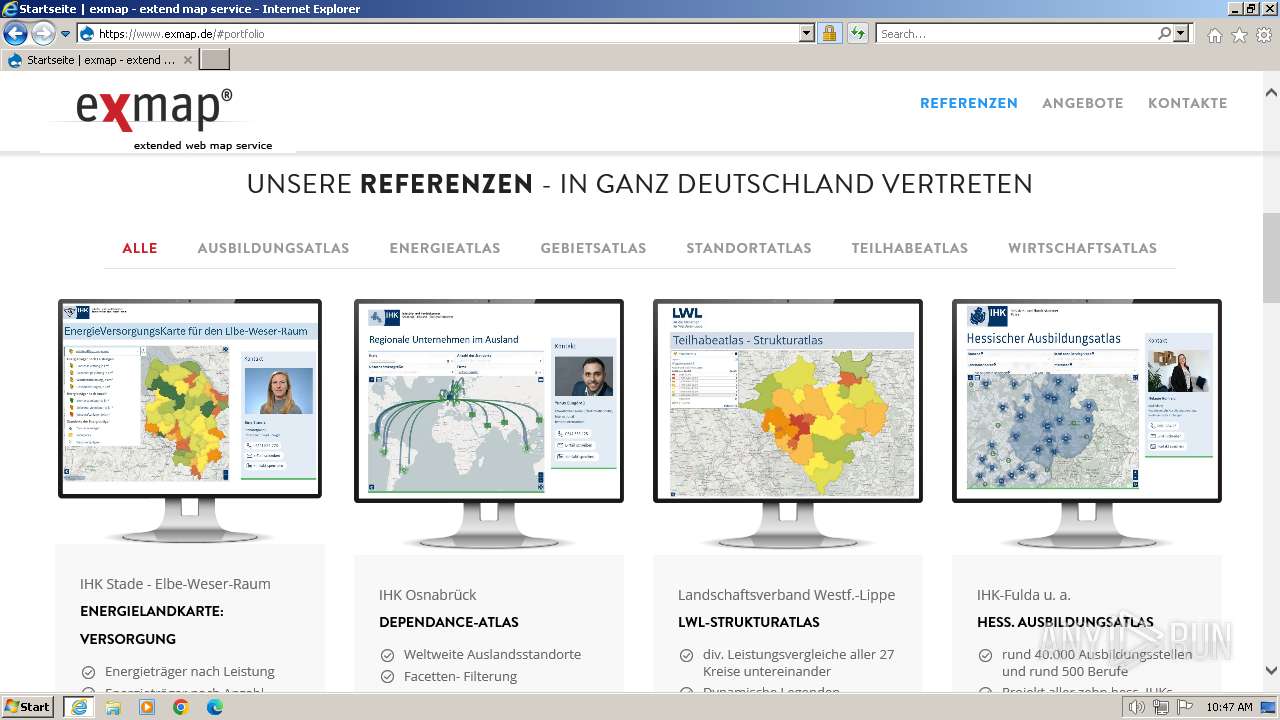Open the search provider dropdown arrow
Screen dimensions: 1280x720
1182,34
